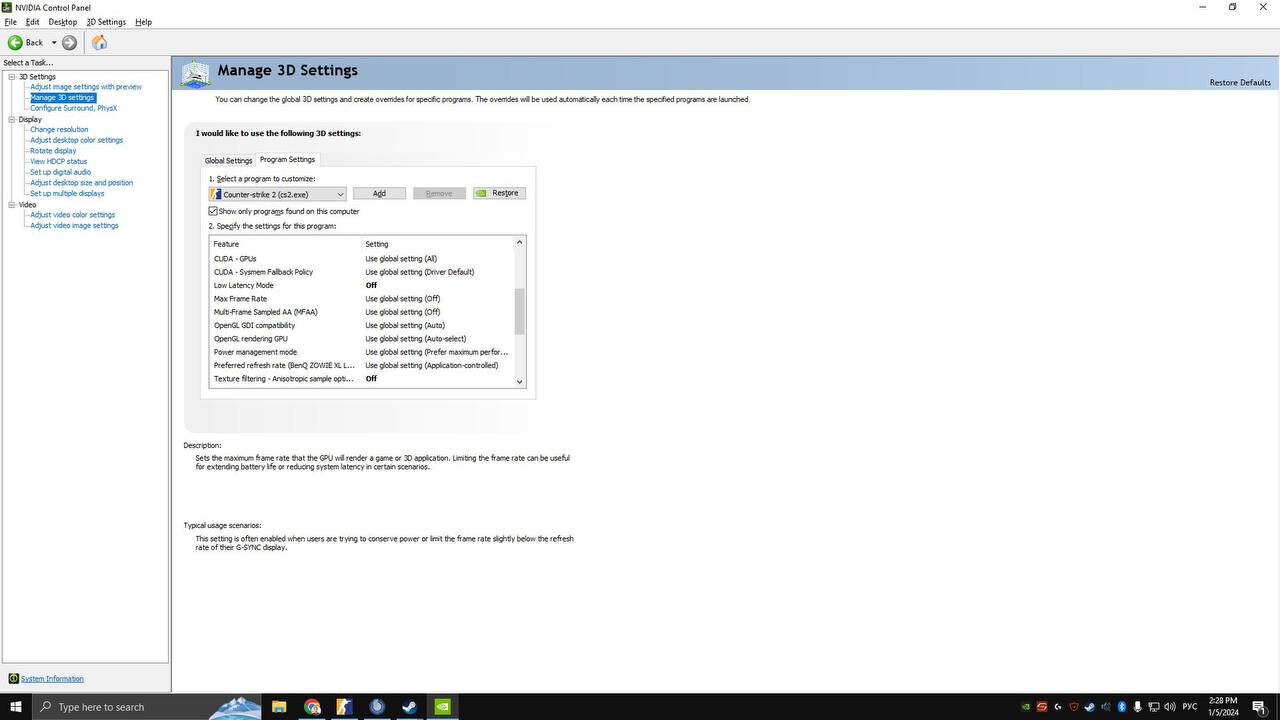1280x720 pixels.
Task: Click the network tray icon
Action: [1154, 707]
